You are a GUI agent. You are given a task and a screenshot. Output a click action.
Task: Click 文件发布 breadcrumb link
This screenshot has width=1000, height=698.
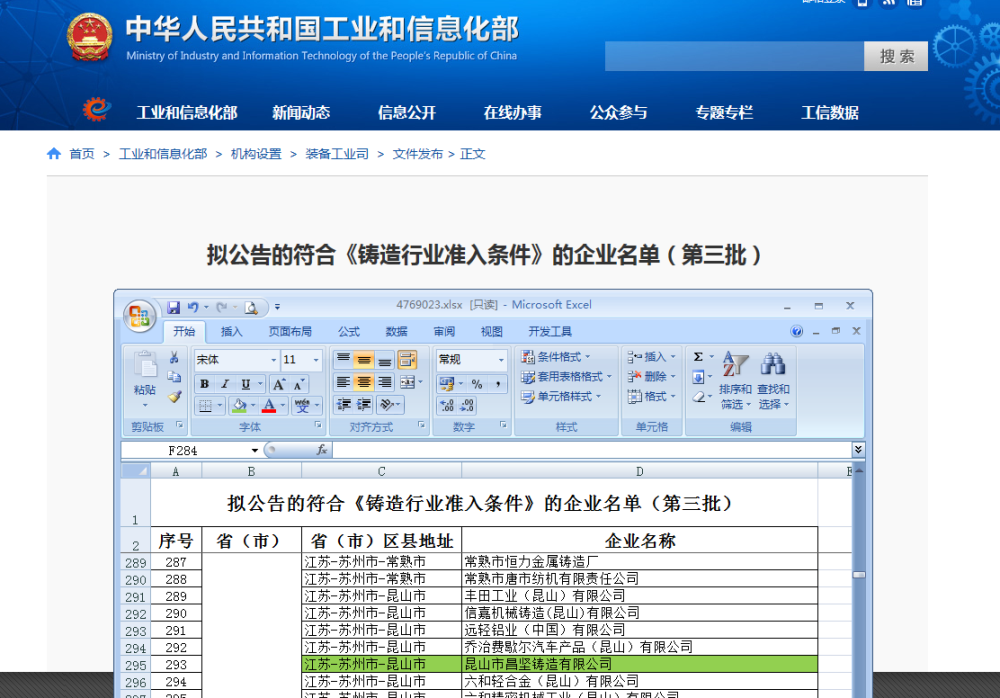pos(418,154)
